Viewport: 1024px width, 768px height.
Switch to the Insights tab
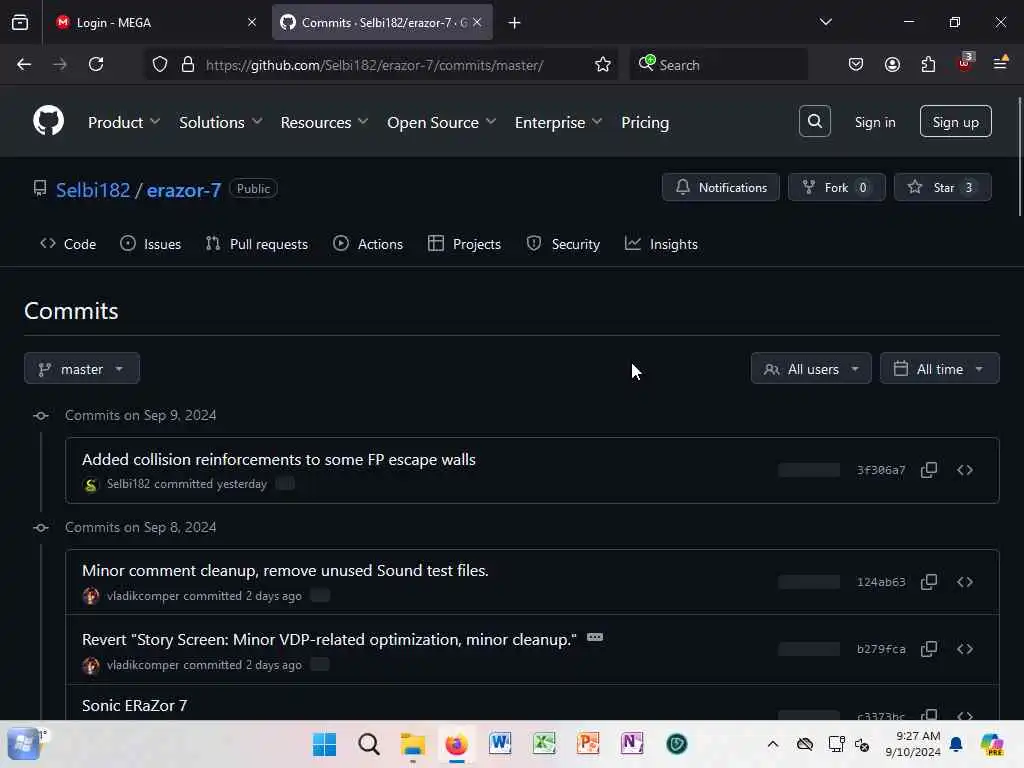(662, 244)
